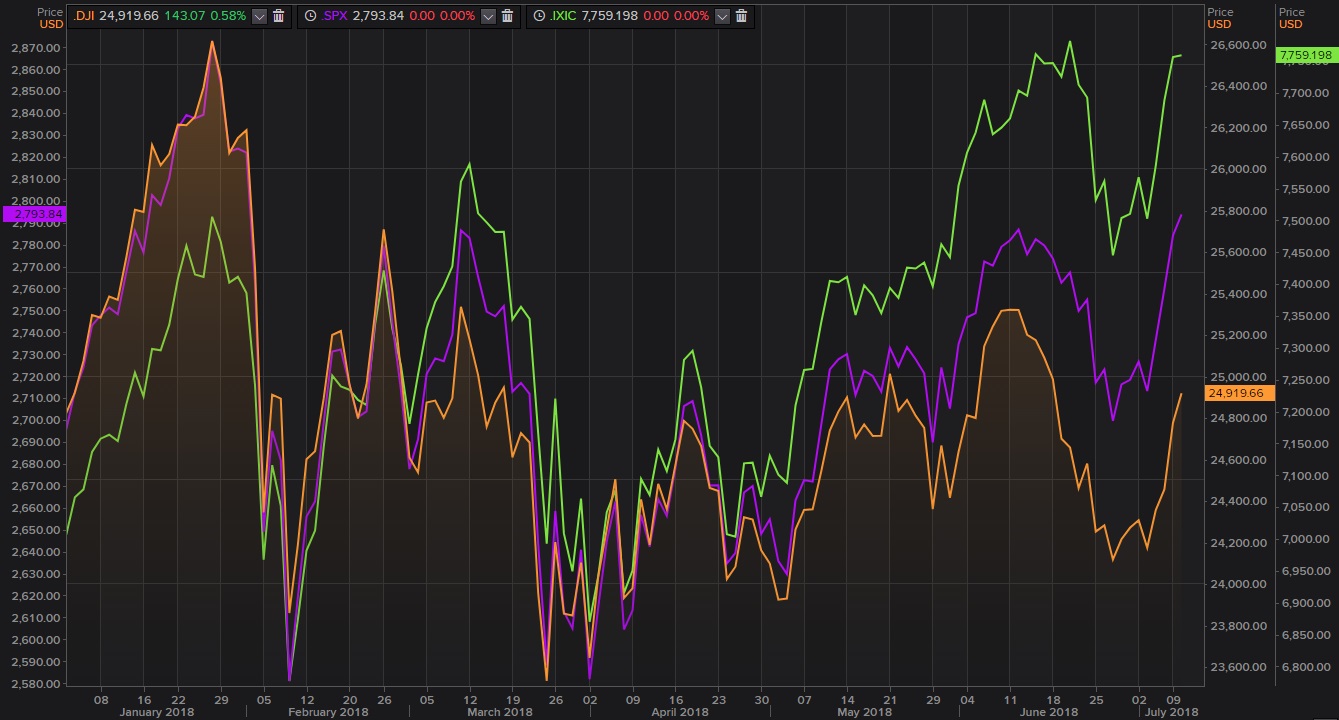Select the .IXIC ticker label
This screenshot has height=720, width=1339.
coord(564,16)
